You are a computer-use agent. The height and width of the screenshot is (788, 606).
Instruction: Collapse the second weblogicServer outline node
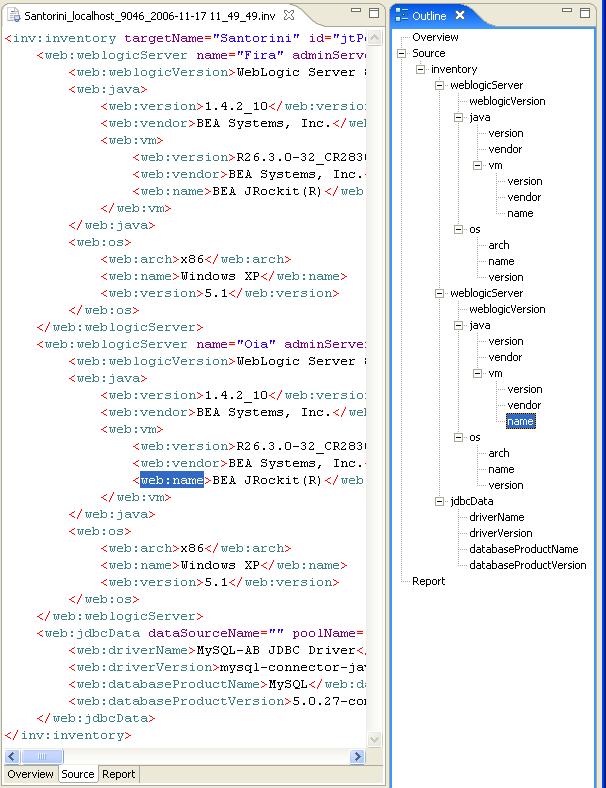[440, 293]
